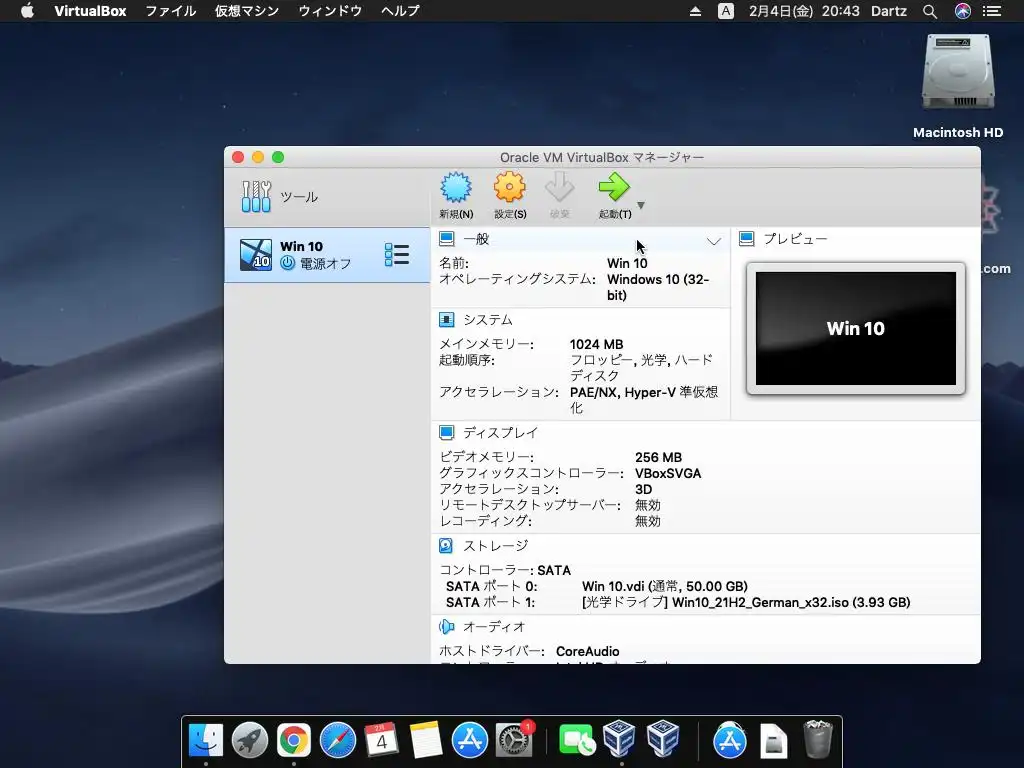This screenshot has height=768, width=1024.
Task: Open the Apple menu
Action: tap(27, 11)
